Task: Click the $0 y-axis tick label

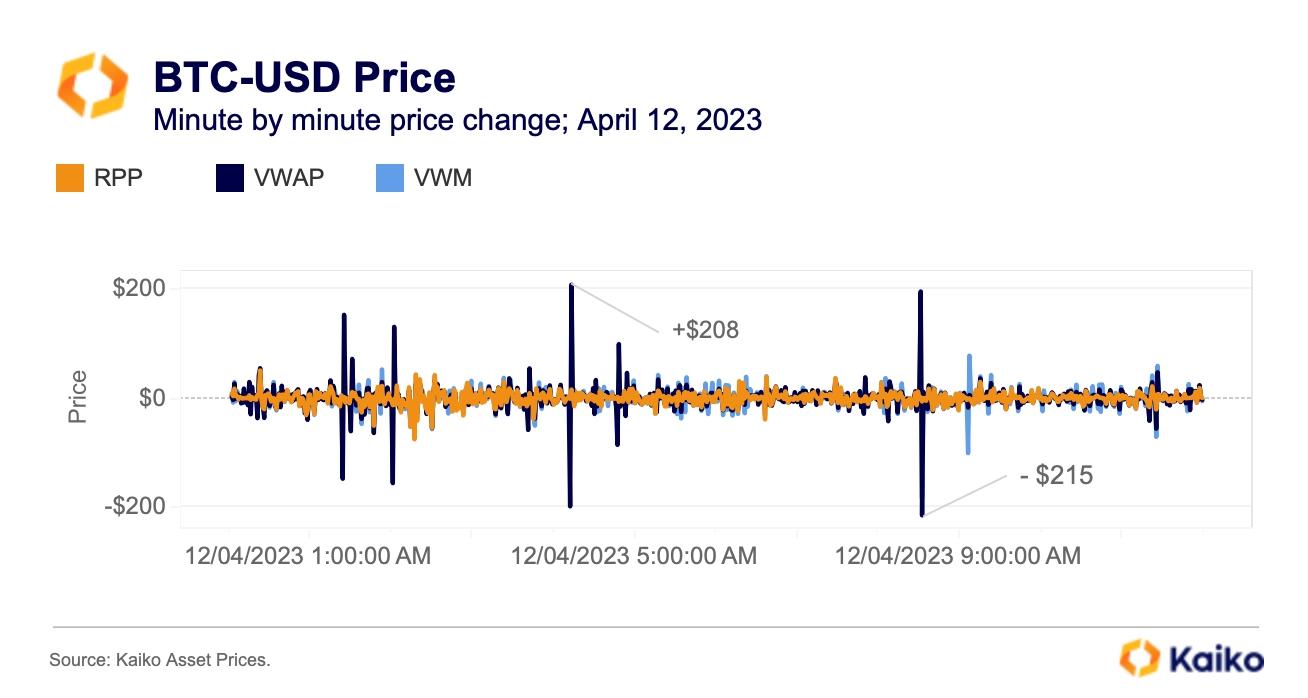Action: pos(151,398)
